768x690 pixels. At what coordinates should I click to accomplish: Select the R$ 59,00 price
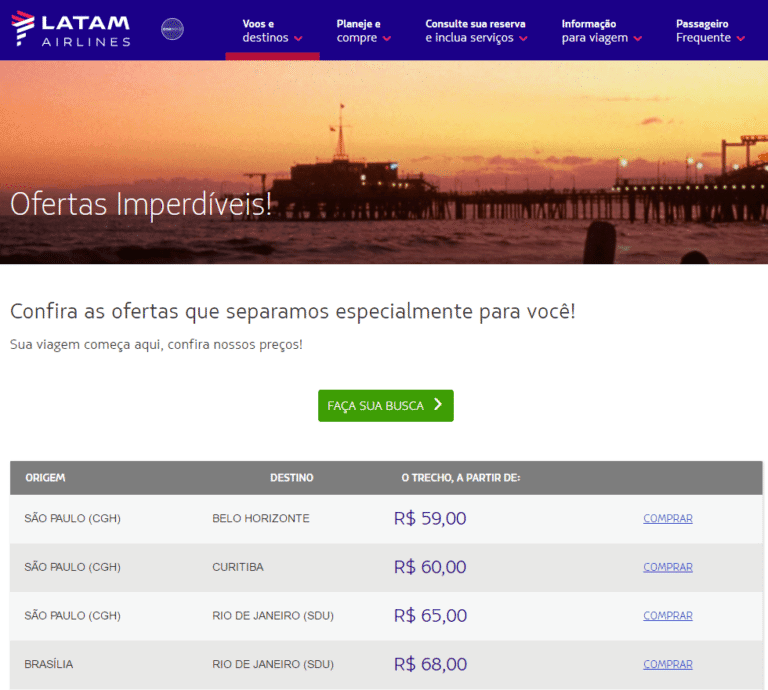tap(430, 519)
